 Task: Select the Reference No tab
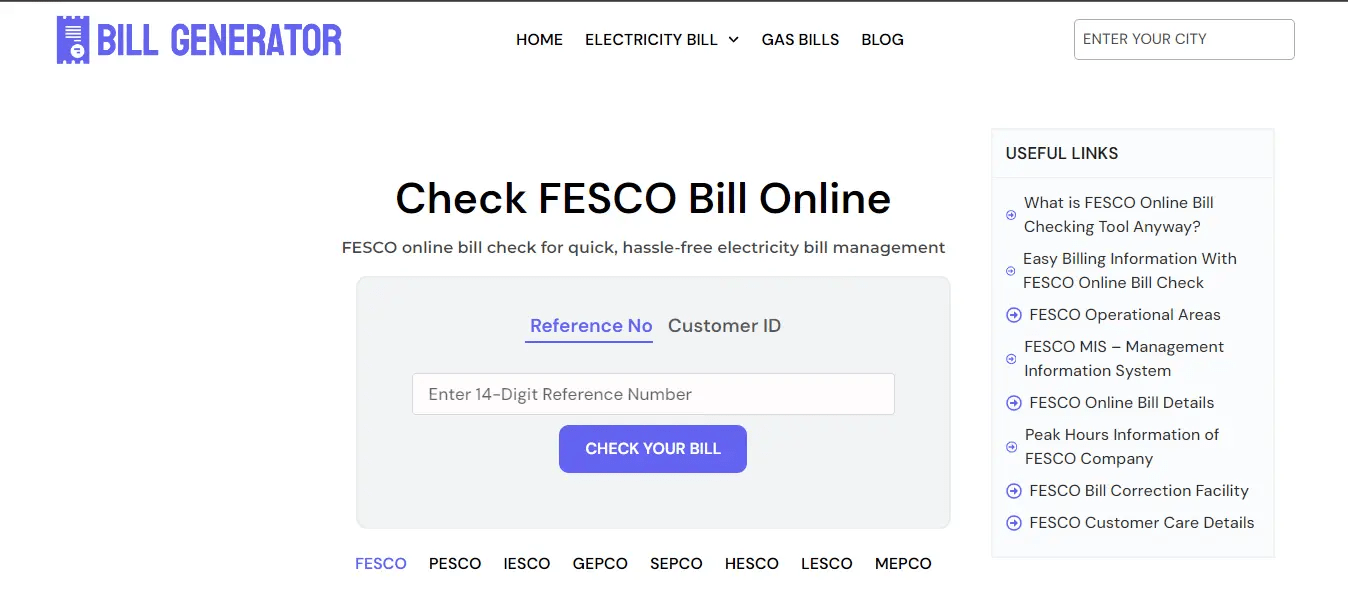[x=589, y=325]
